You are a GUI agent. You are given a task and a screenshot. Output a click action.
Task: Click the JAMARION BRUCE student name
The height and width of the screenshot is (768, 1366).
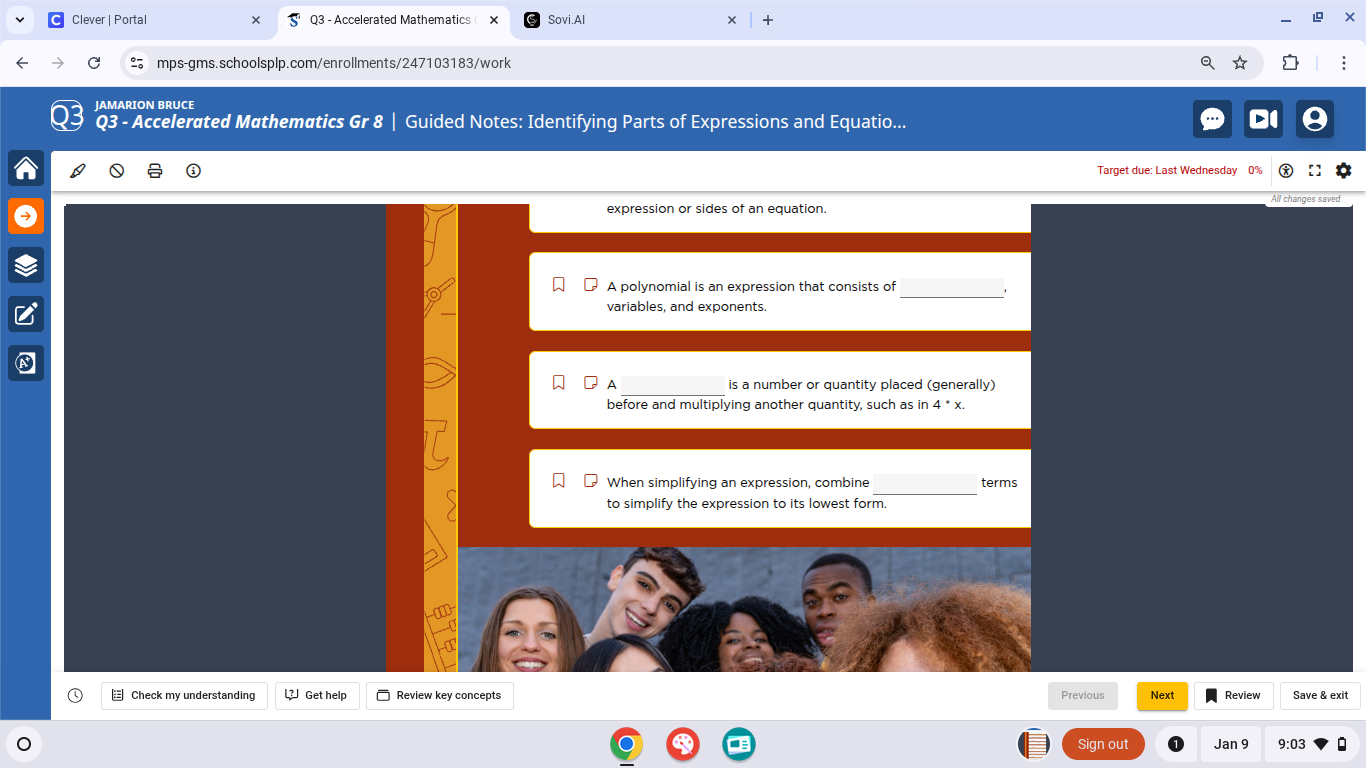point(145,105)
